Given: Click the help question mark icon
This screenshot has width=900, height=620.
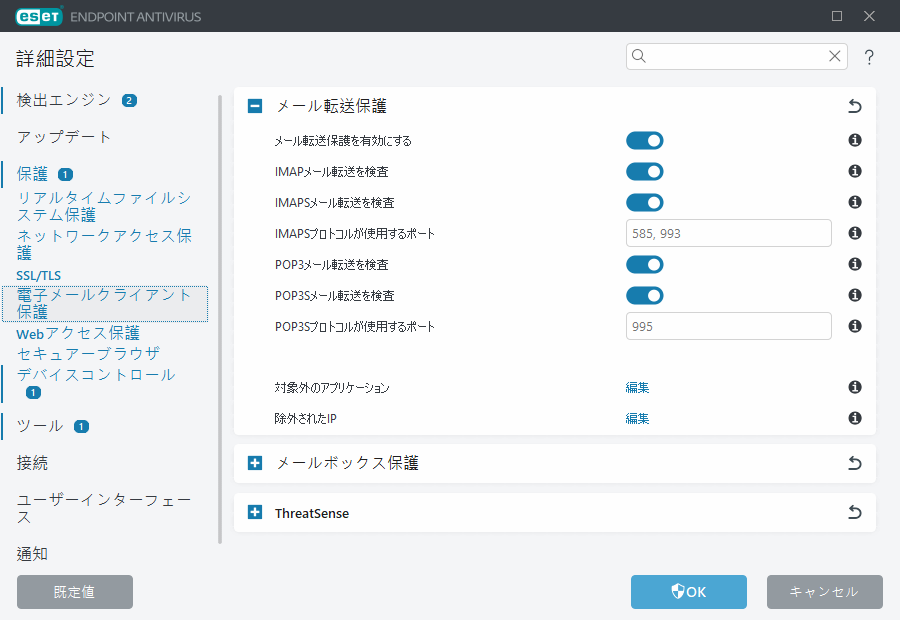Looking at the screenshot, I should pos(868,57).
